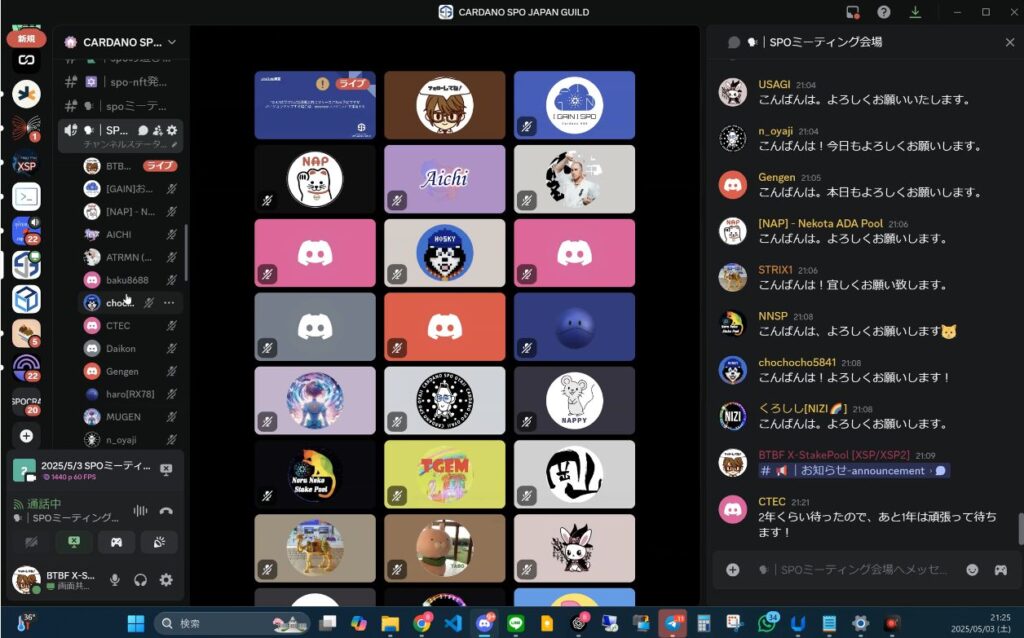Add a new server with plus icon
Viewport: 1024px width, 638px height.
coord(26,436)
